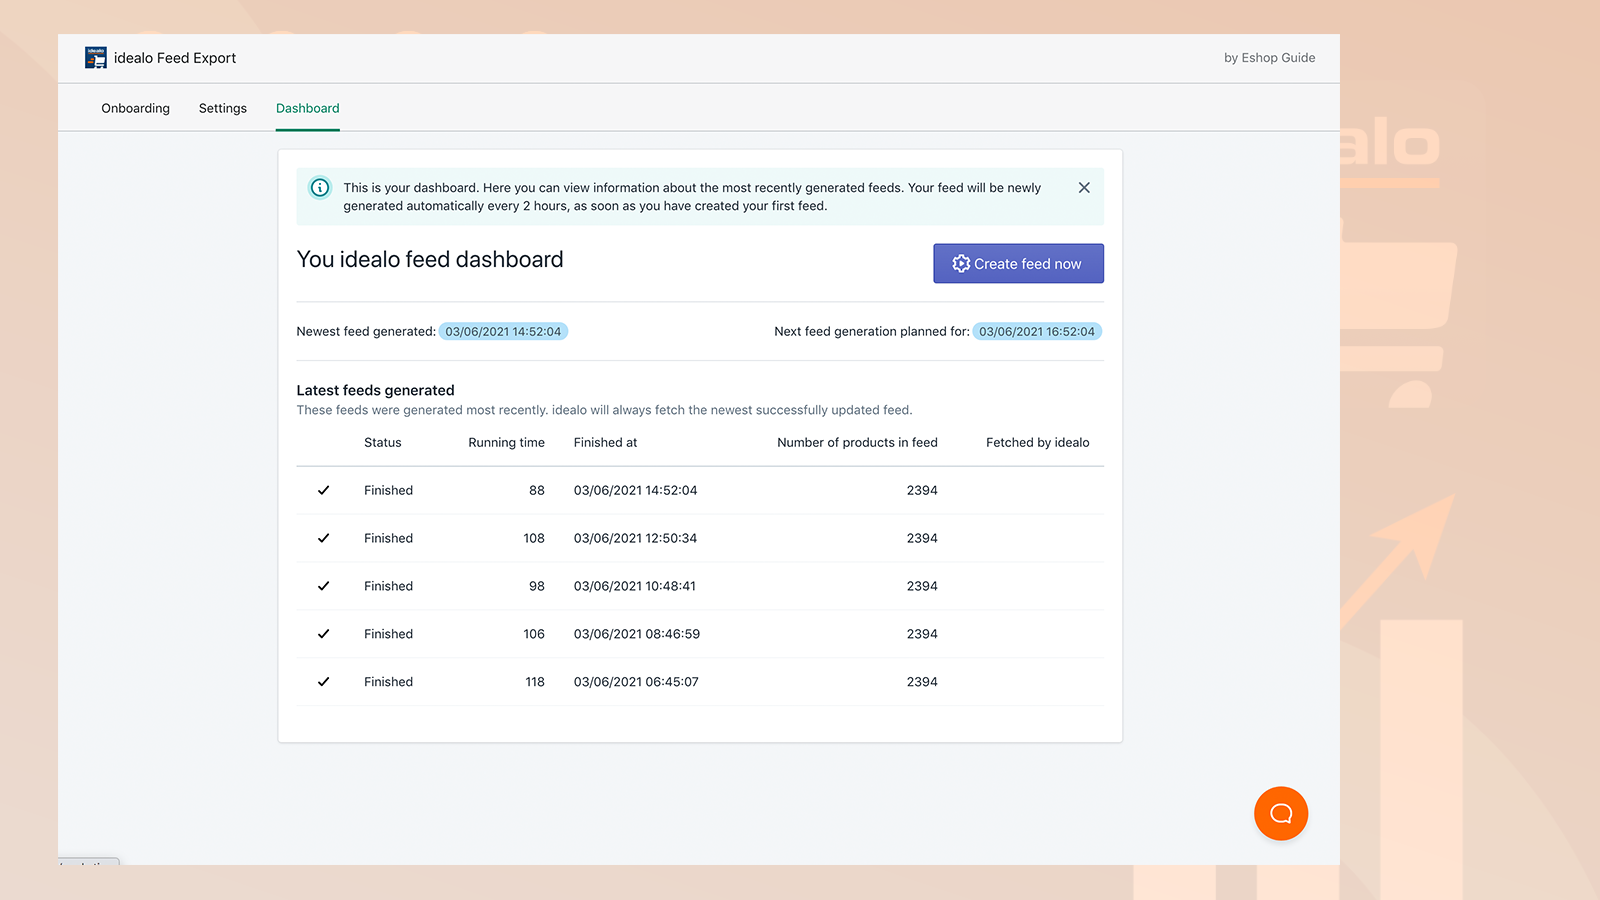This screenshot has width=1600, height=900.
Task: Switch to the Onboarding tab
Action: (135, 108)
